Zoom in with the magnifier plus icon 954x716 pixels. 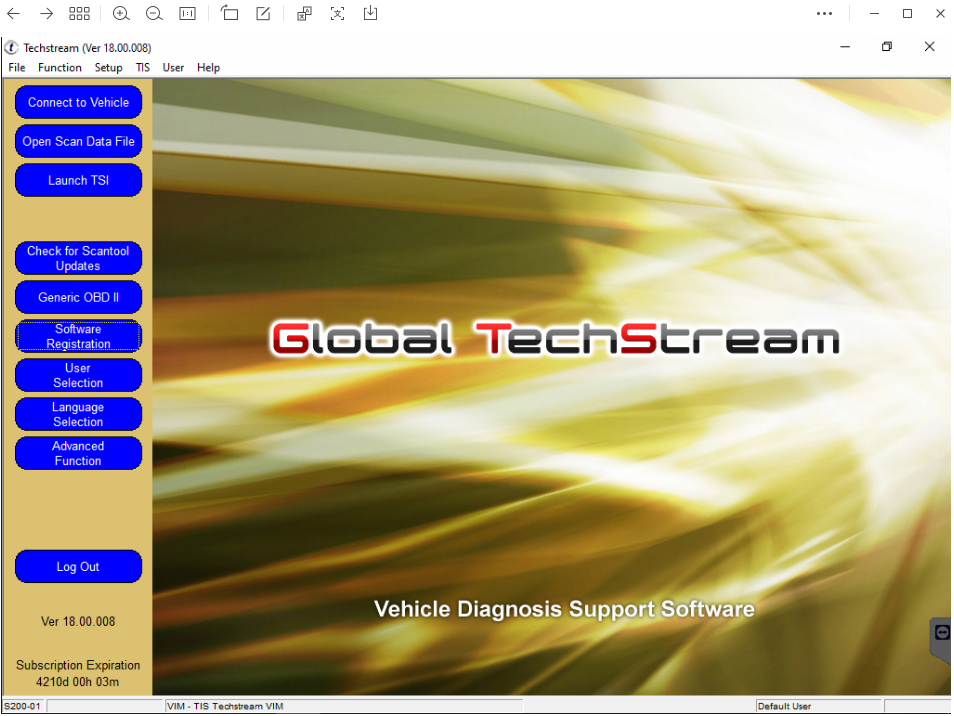click(x=121, y=13)
